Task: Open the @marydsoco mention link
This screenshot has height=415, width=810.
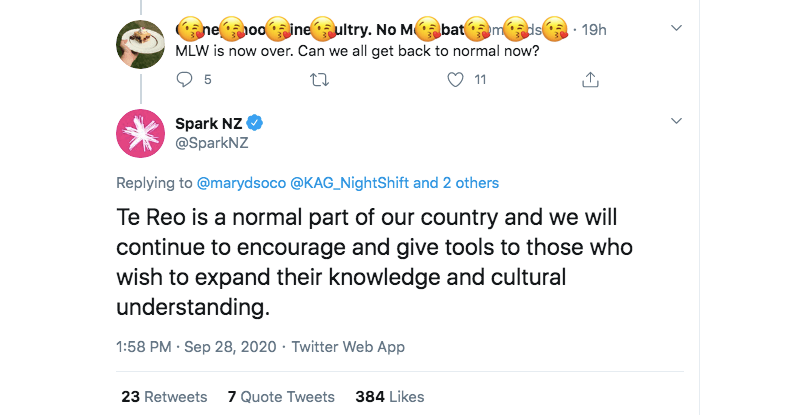Action: [241, 183]
